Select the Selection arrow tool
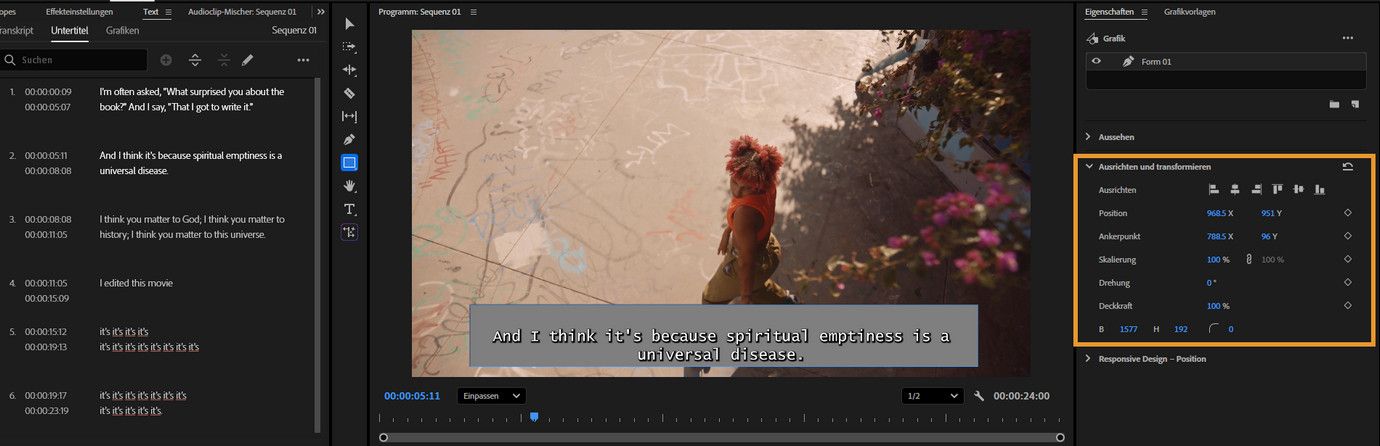This screenshot has height=446, width=1380. [x=349, y=23]
